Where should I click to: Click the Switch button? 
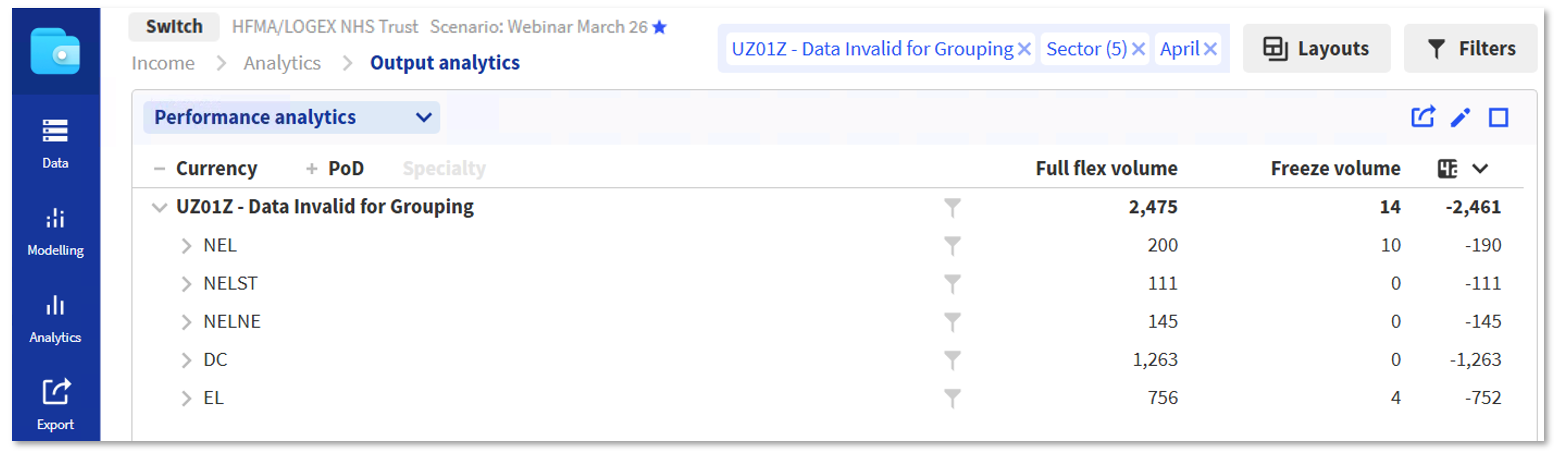[174, 27]
